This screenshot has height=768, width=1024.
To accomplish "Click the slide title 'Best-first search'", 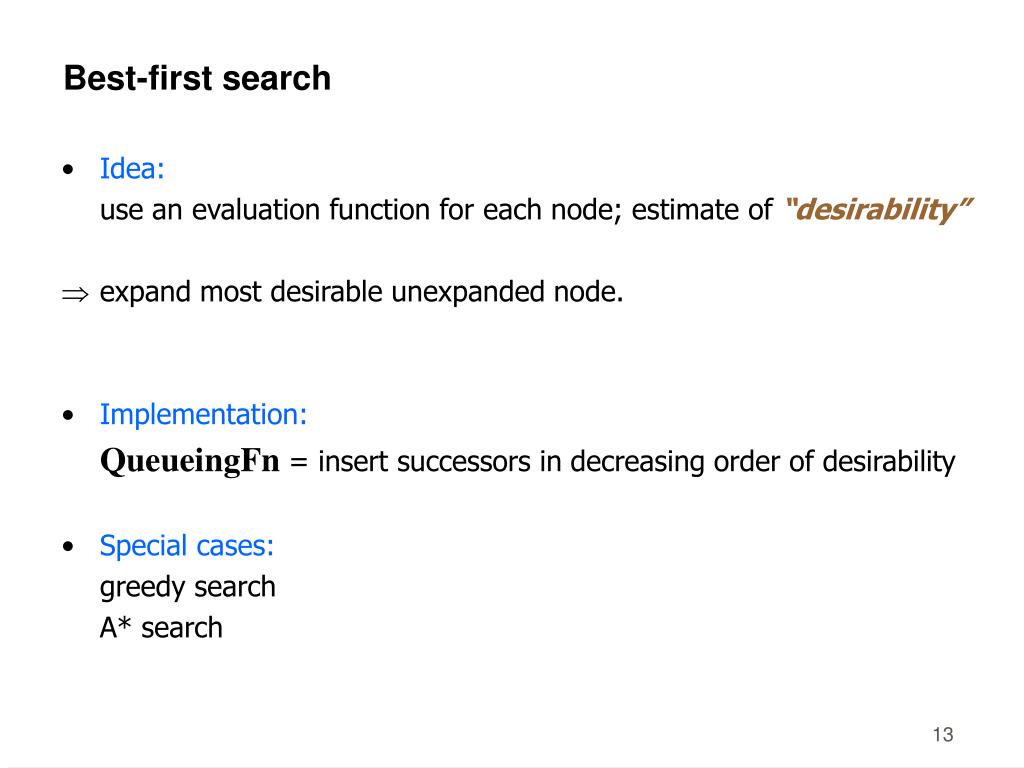I will click(197, 78).
